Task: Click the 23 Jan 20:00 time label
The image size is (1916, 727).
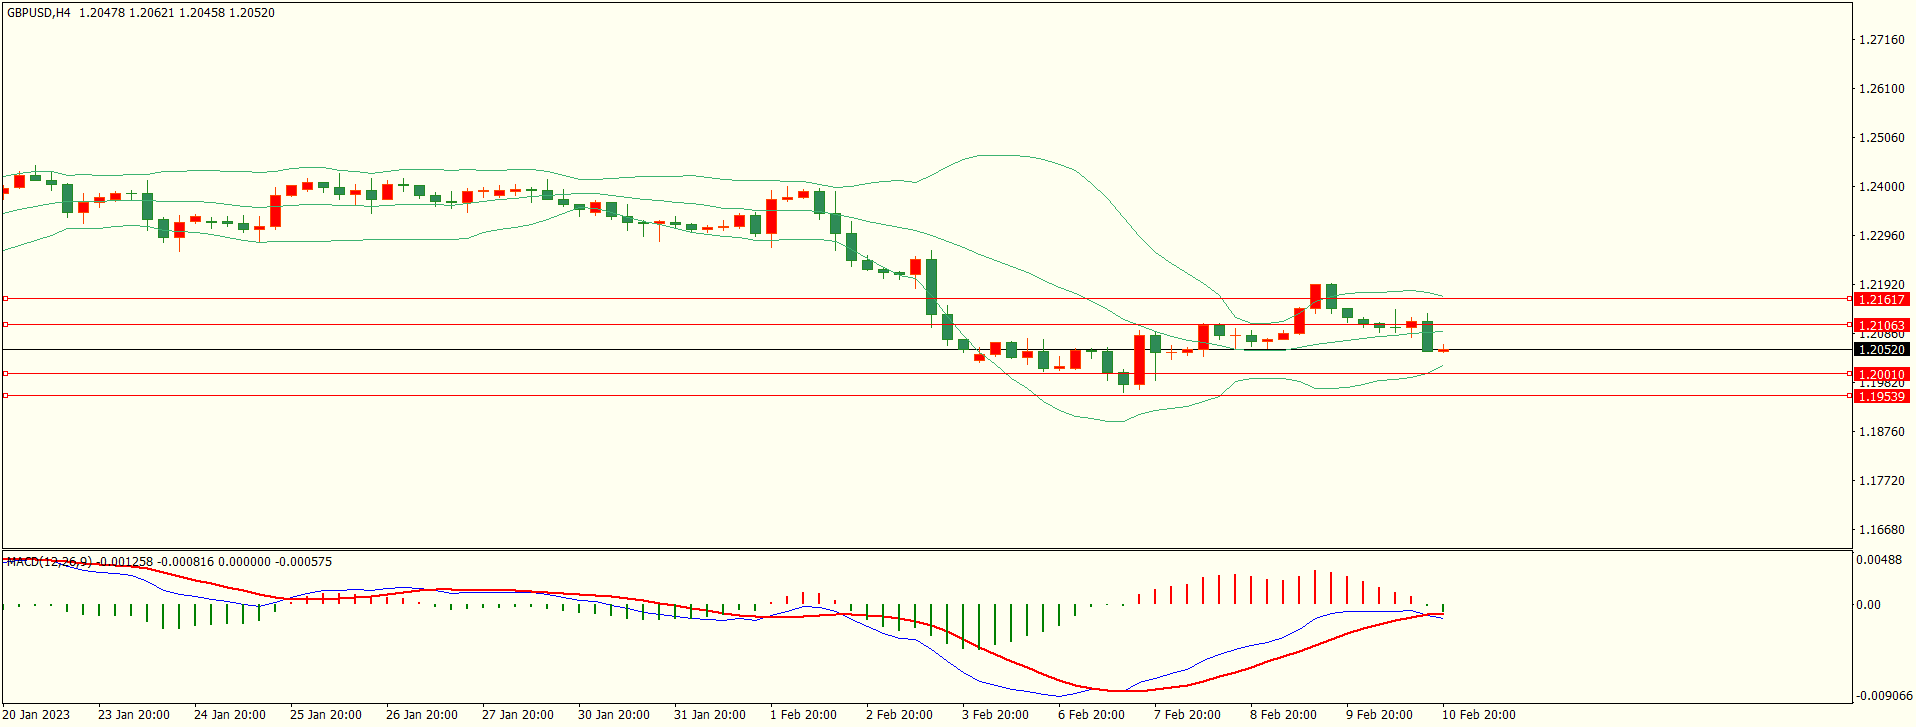Action: [134, 714]
